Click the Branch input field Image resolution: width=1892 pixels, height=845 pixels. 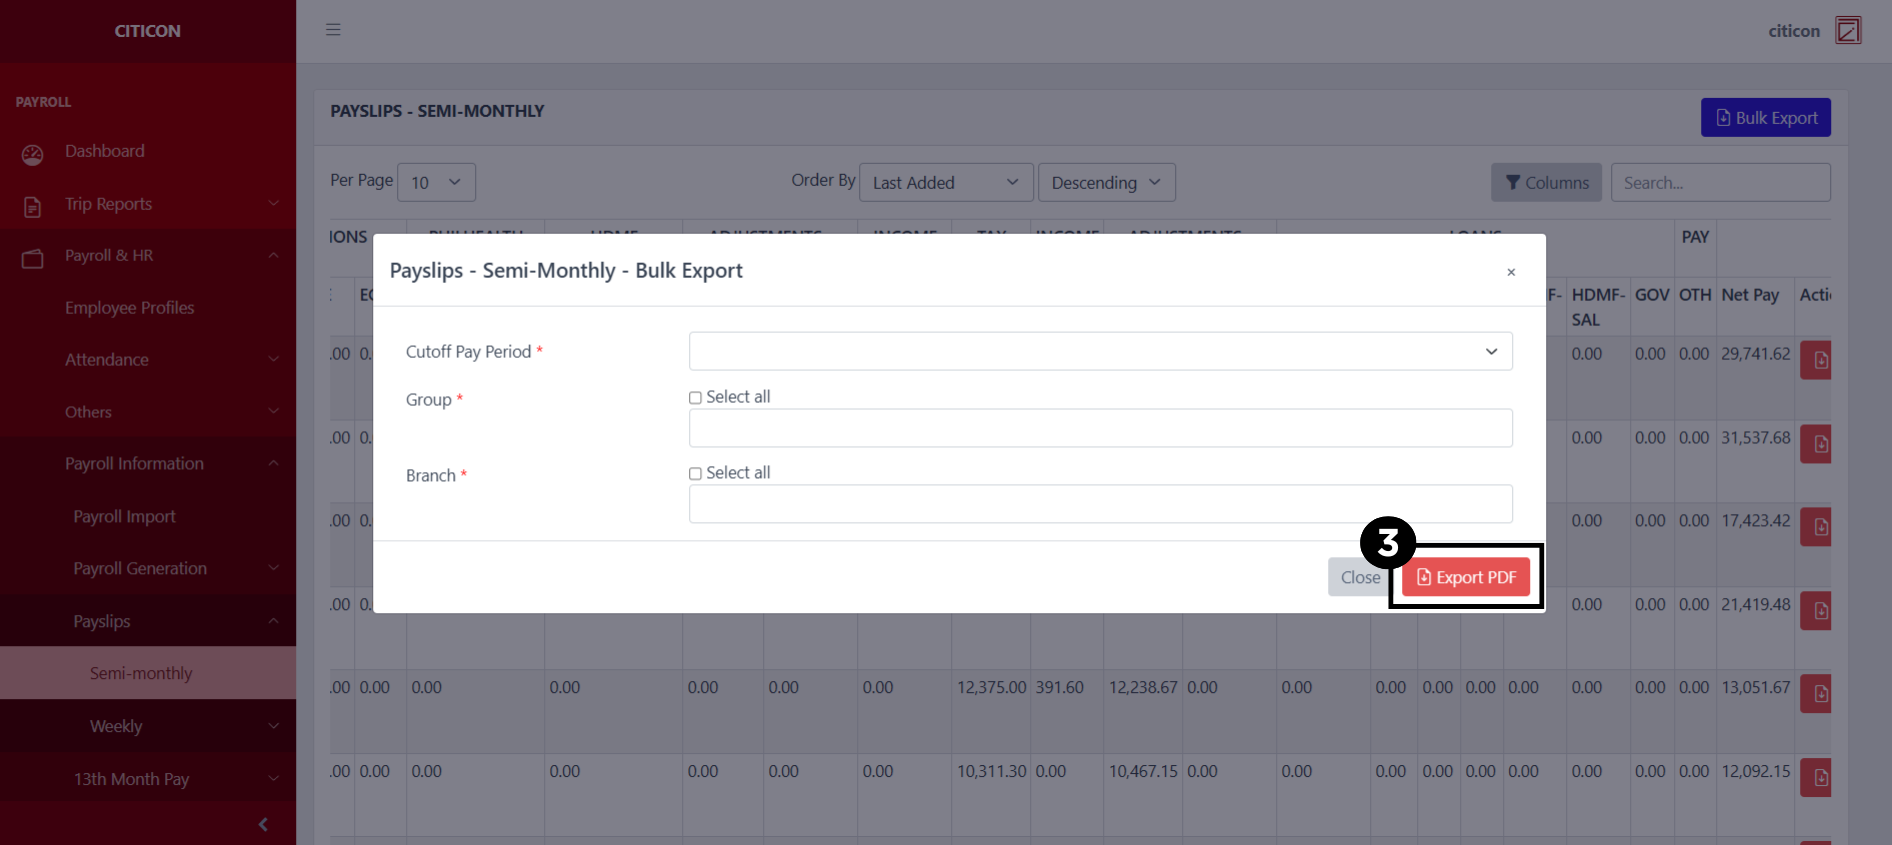point(1100,504)
